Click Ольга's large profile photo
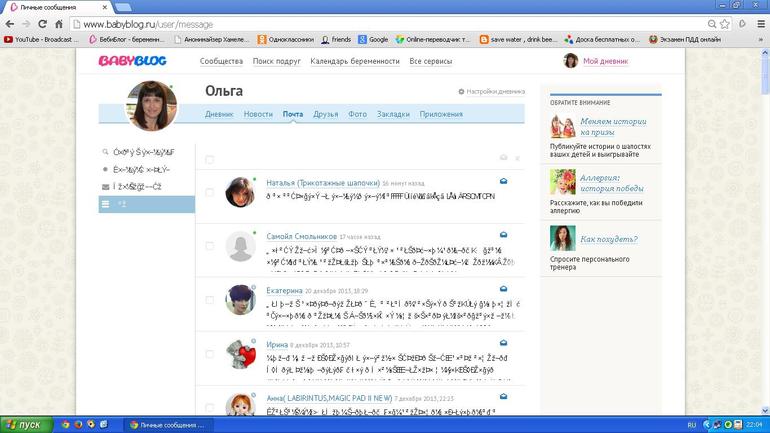Viewport: 770px width, 433px height. tap(152, 106)
